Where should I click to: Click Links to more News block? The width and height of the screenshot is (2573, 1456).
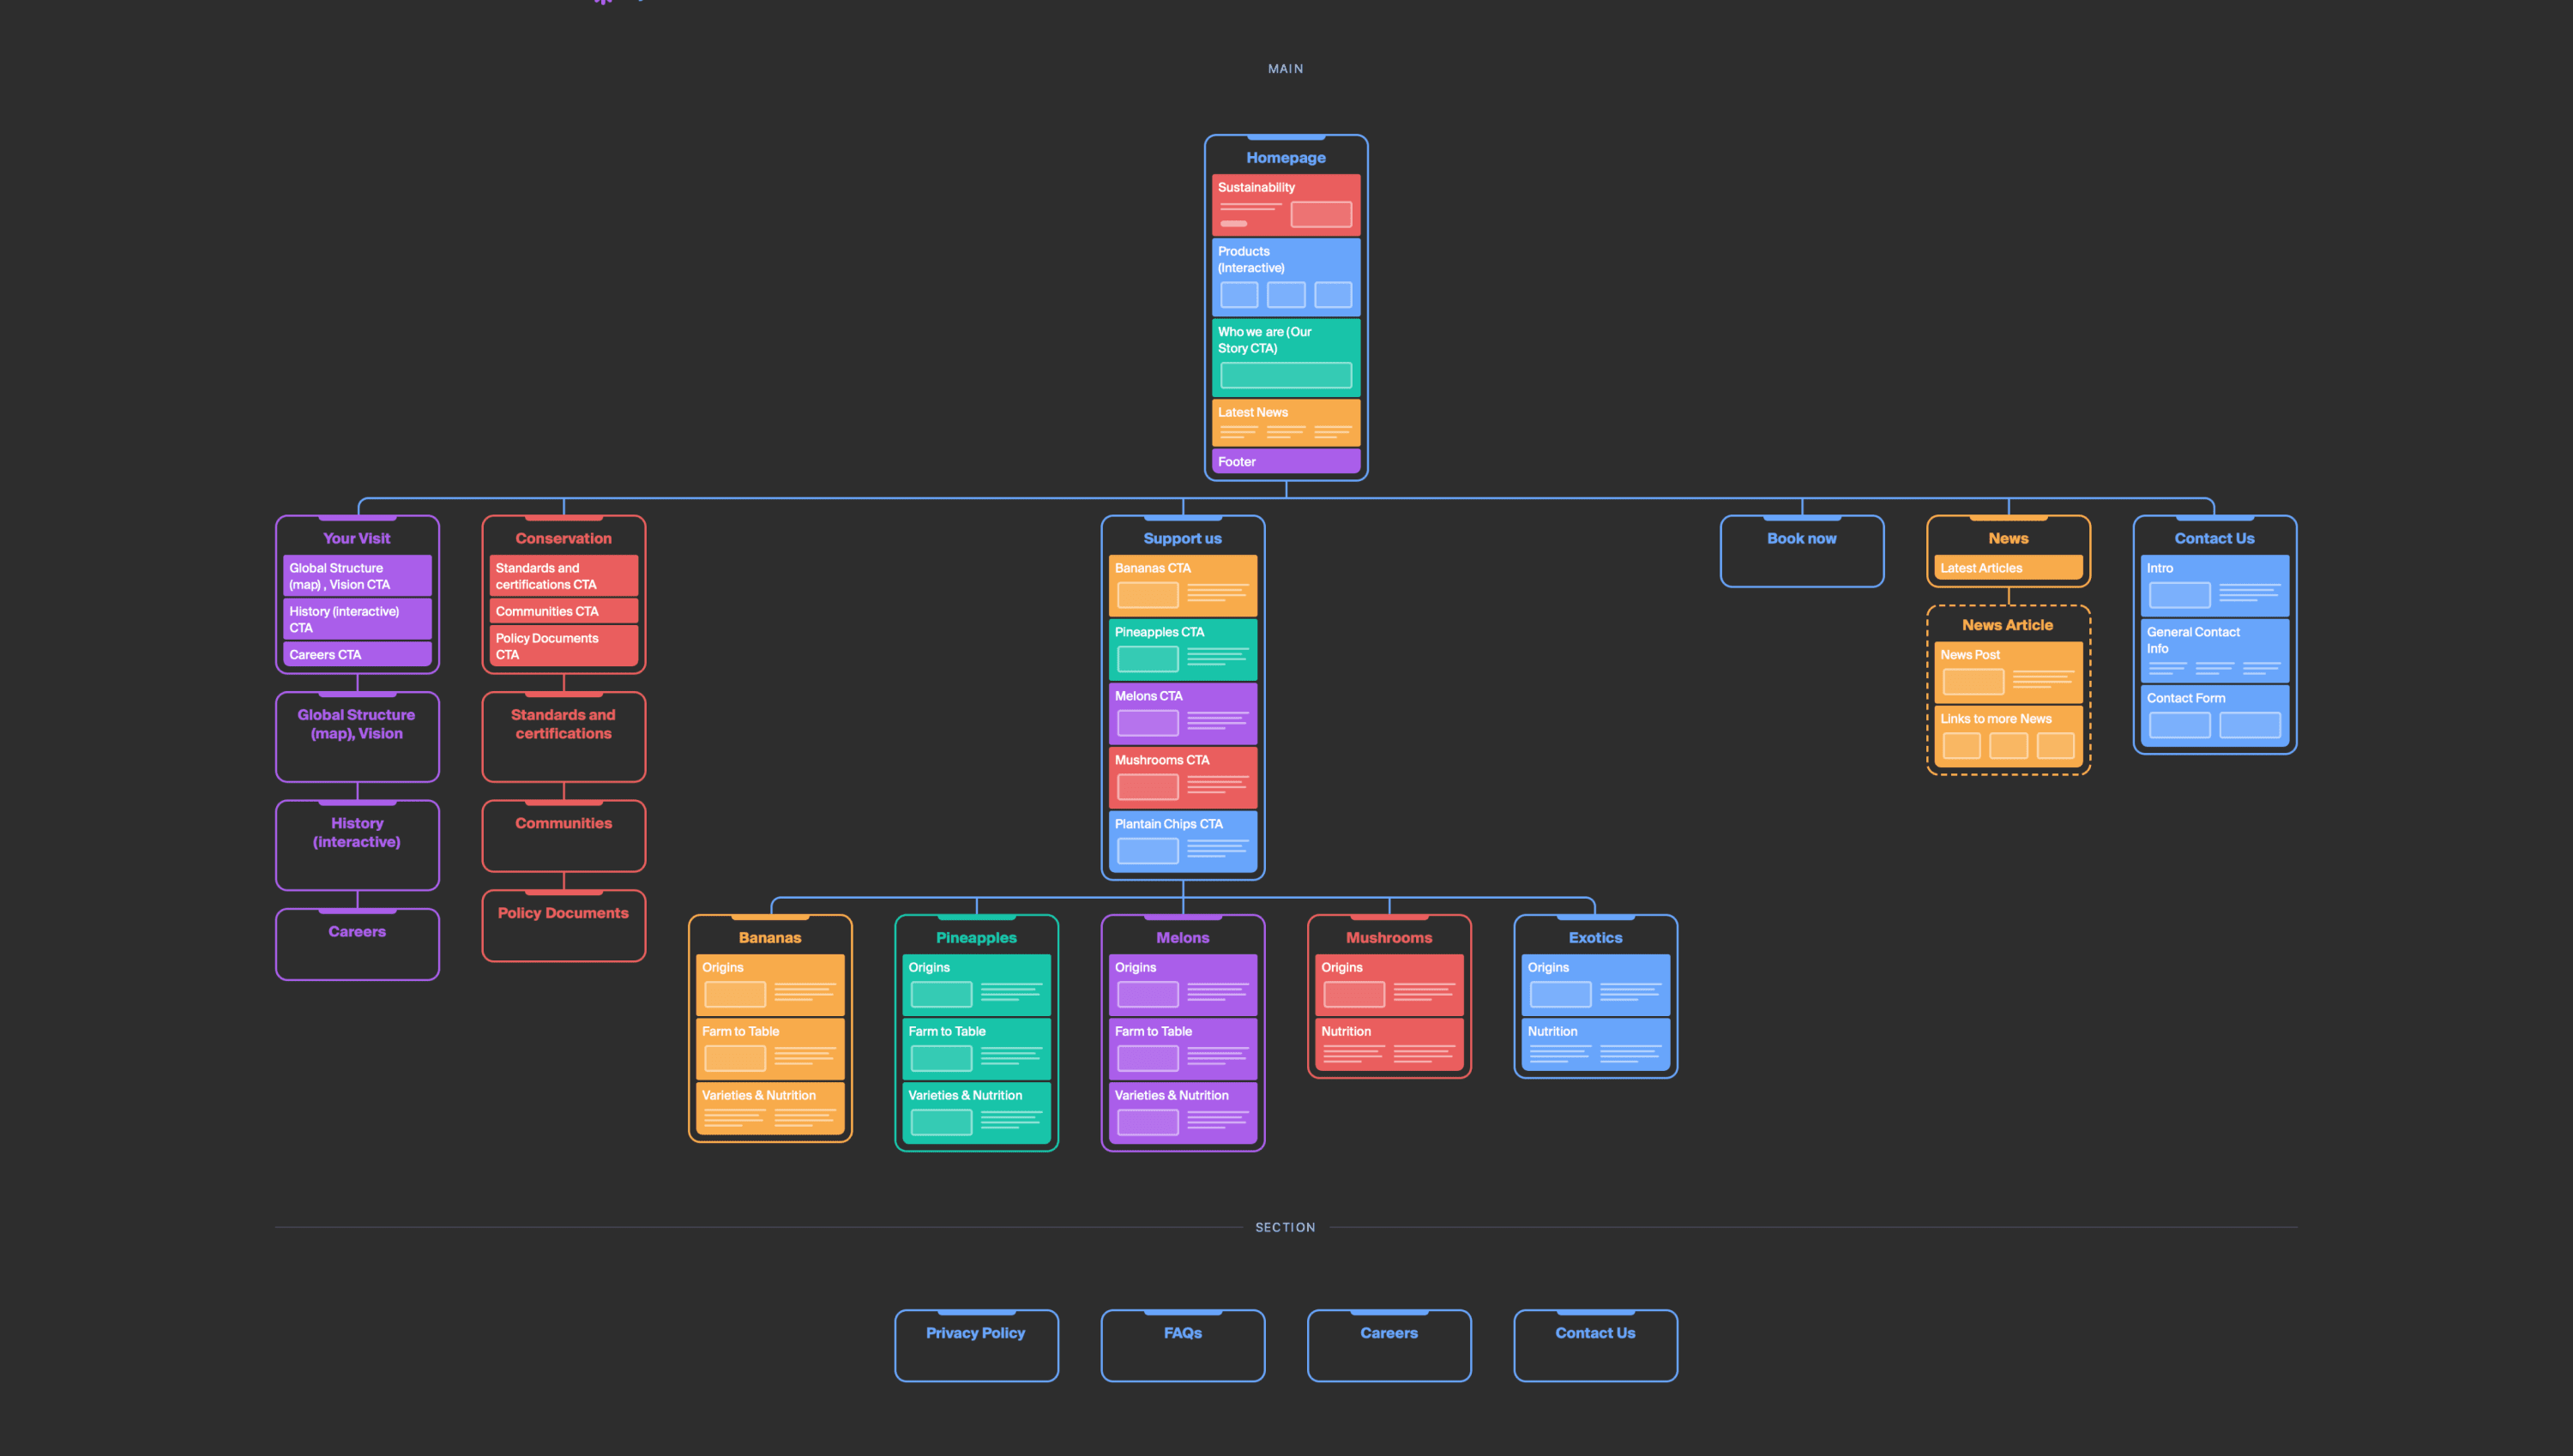(x=2007, y=735)
